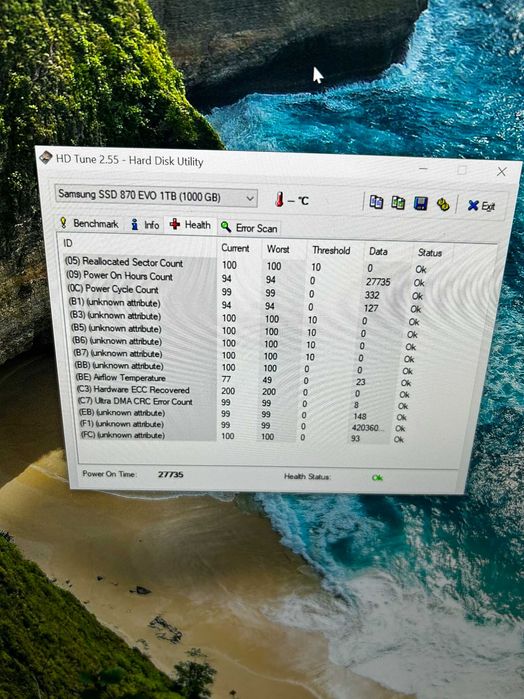Click the copy info to clipboard icon
This screenshot has height=699, width=524.
pos(376,202)
